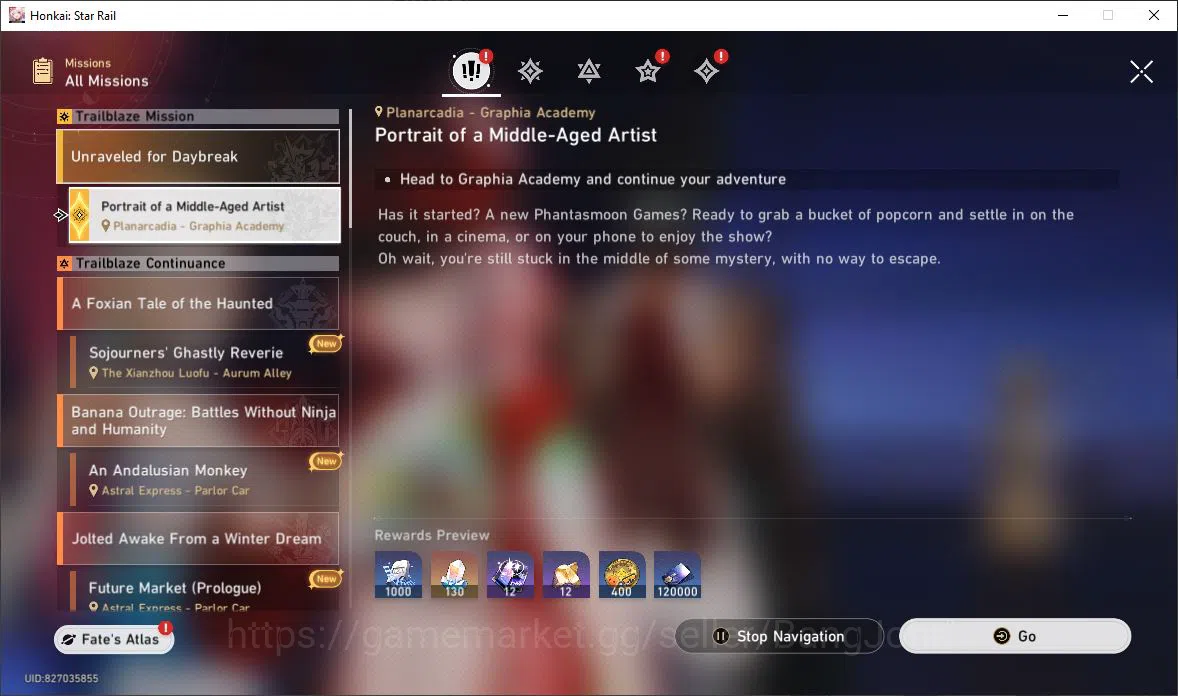Viewport: 1178px width, 696px height.
Task: View the second reward icon labeled 12
Action: [x=566, y=575]
